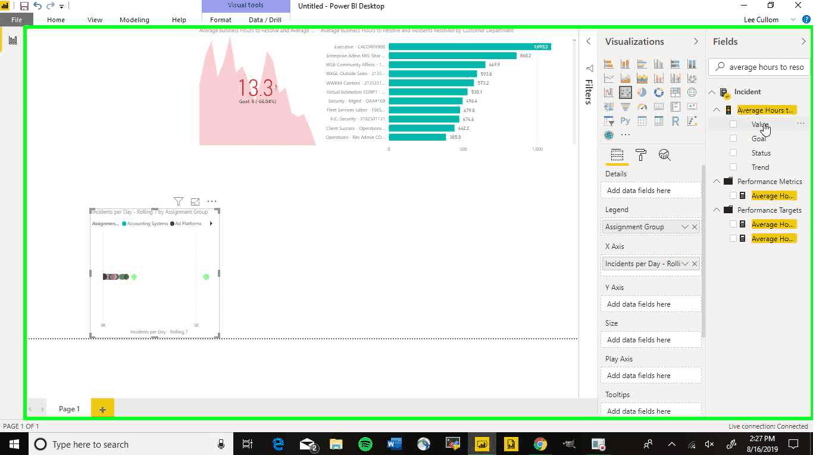Check the Goal field checkbox
This screenshot has height=457, width=814.
[733, 139]
